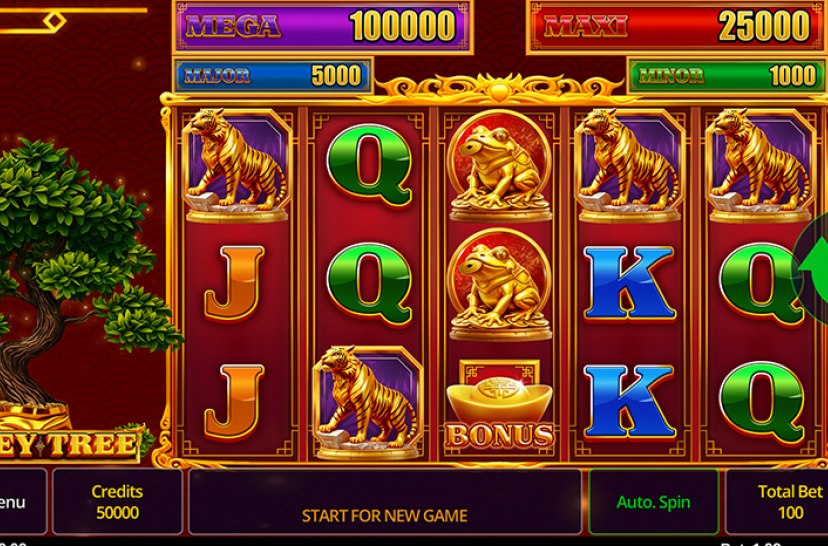The width and height of the screenshot is (828, 546).
Task: Open the Menu panel
Action: (23, 502)
